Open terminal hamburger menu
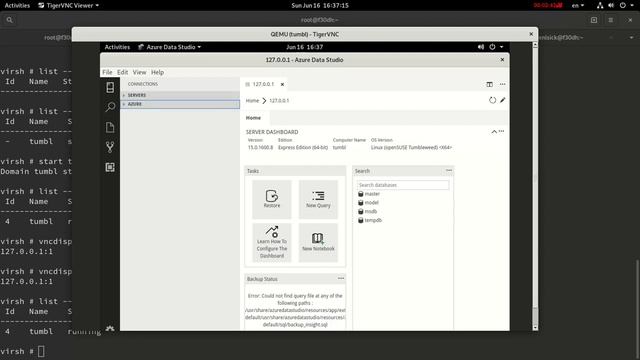 [611, 20]
